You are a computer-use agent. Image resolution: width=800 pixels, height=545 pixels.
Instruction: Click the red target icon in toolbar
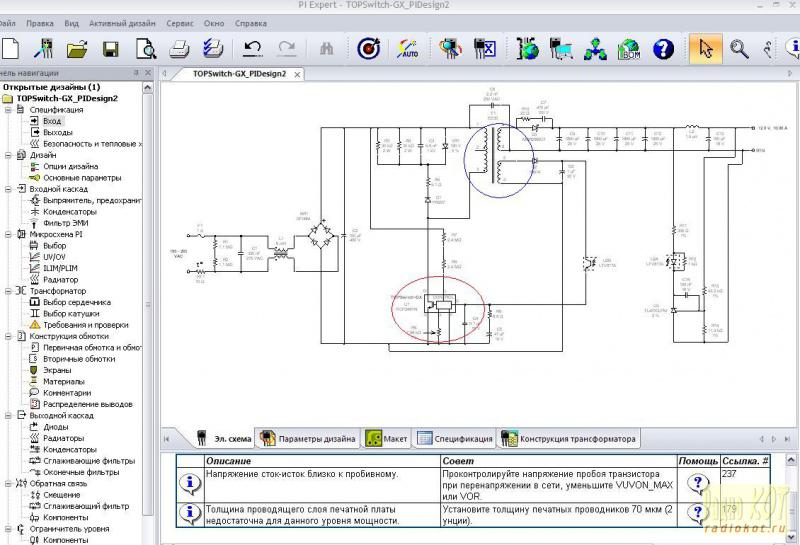[x=368, y=48]
